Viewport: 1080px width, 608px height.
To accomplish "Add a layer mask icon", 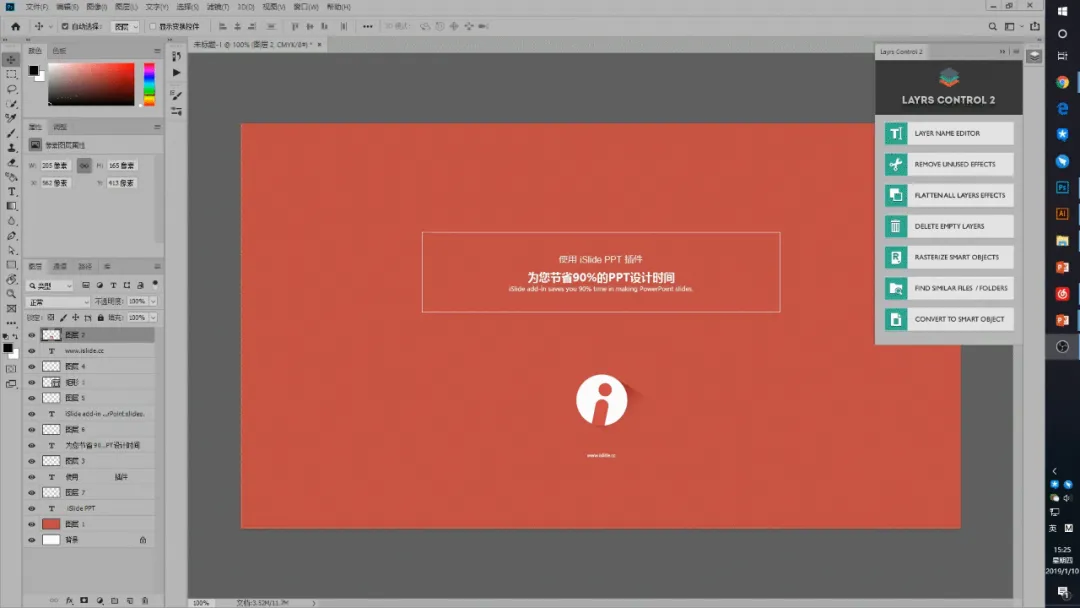I will [x=84, y=600].
